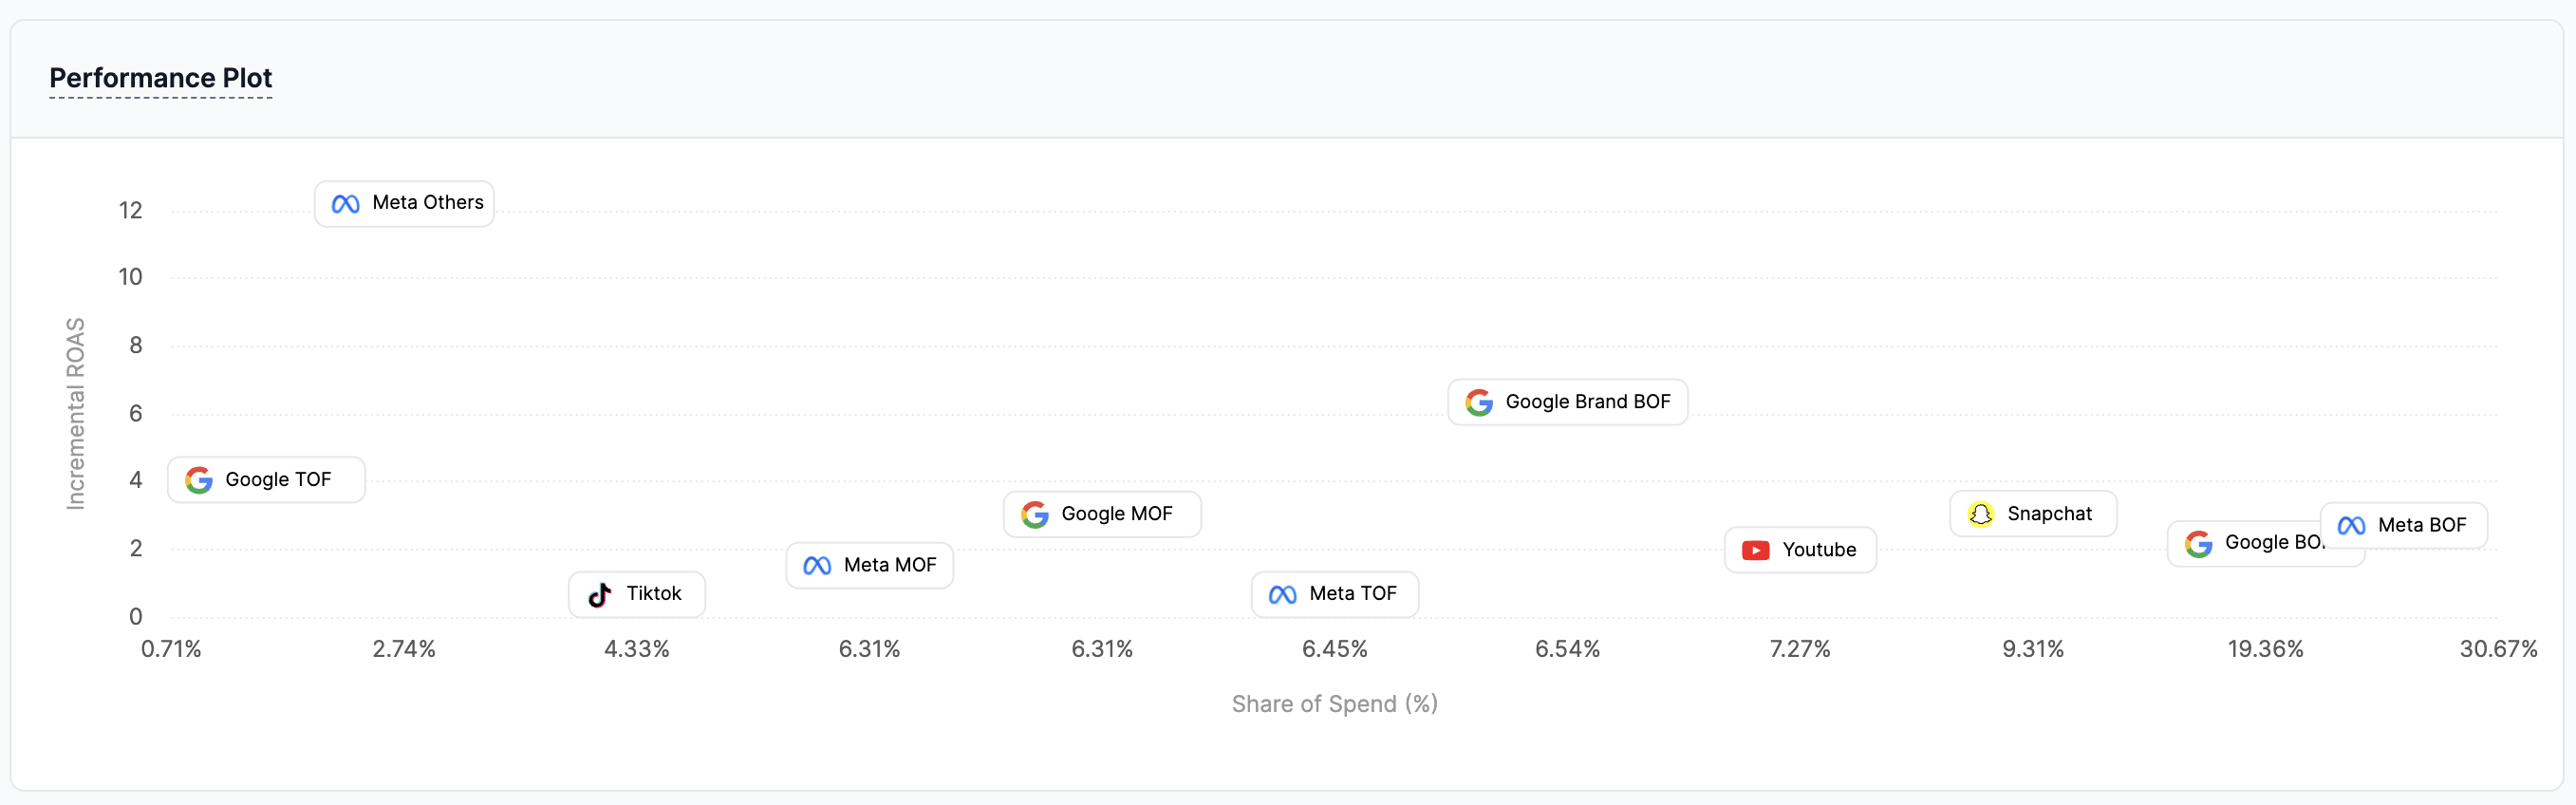Click the 30.67% x-axis tick label
The image size is (2576, 805).
[2497, 649]
